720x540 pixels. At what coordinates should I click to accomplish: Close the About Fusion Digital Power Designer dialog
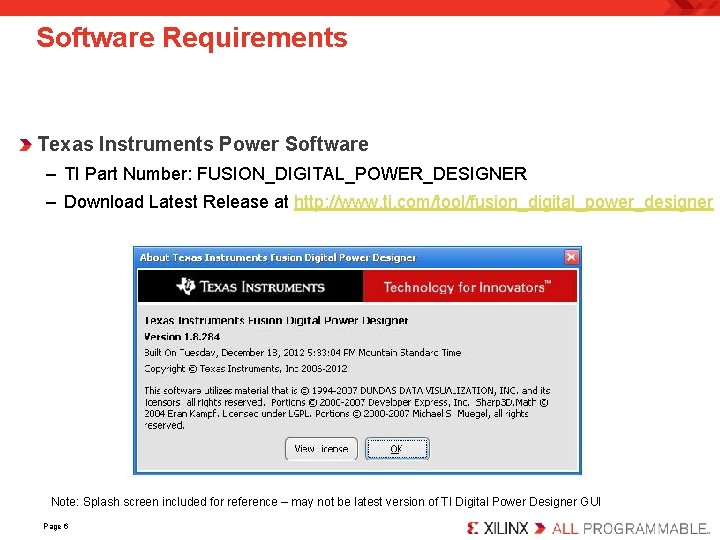pyautogui.click(x=571, y=257)
